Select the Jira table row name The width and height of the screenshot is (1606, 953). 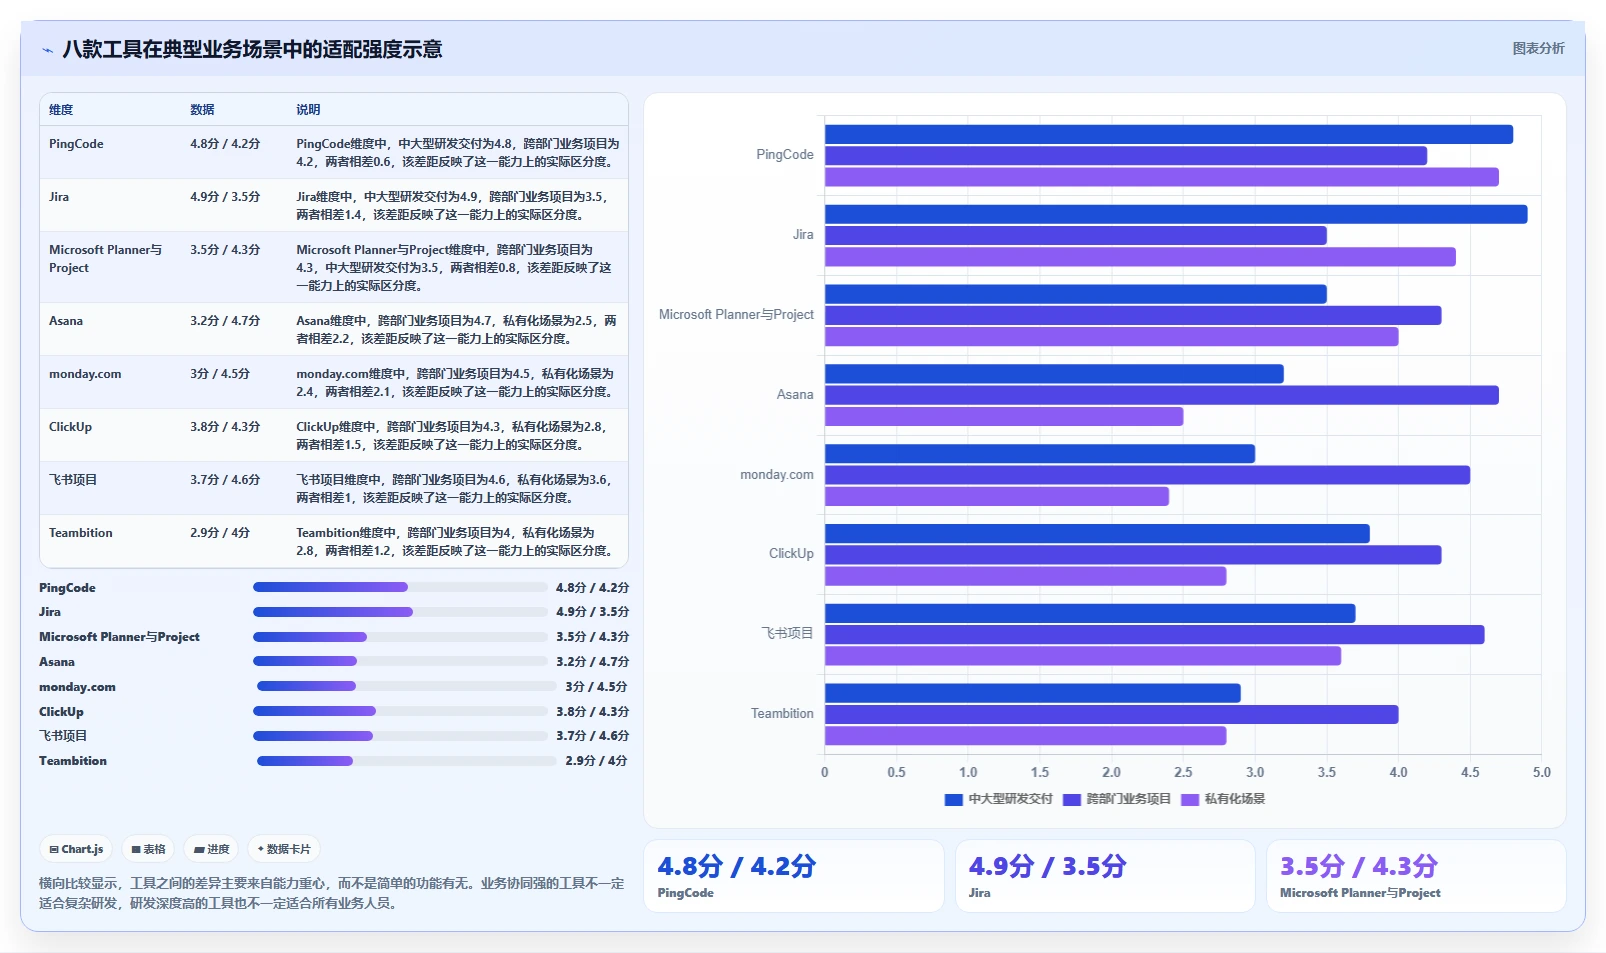pos(59,197)
